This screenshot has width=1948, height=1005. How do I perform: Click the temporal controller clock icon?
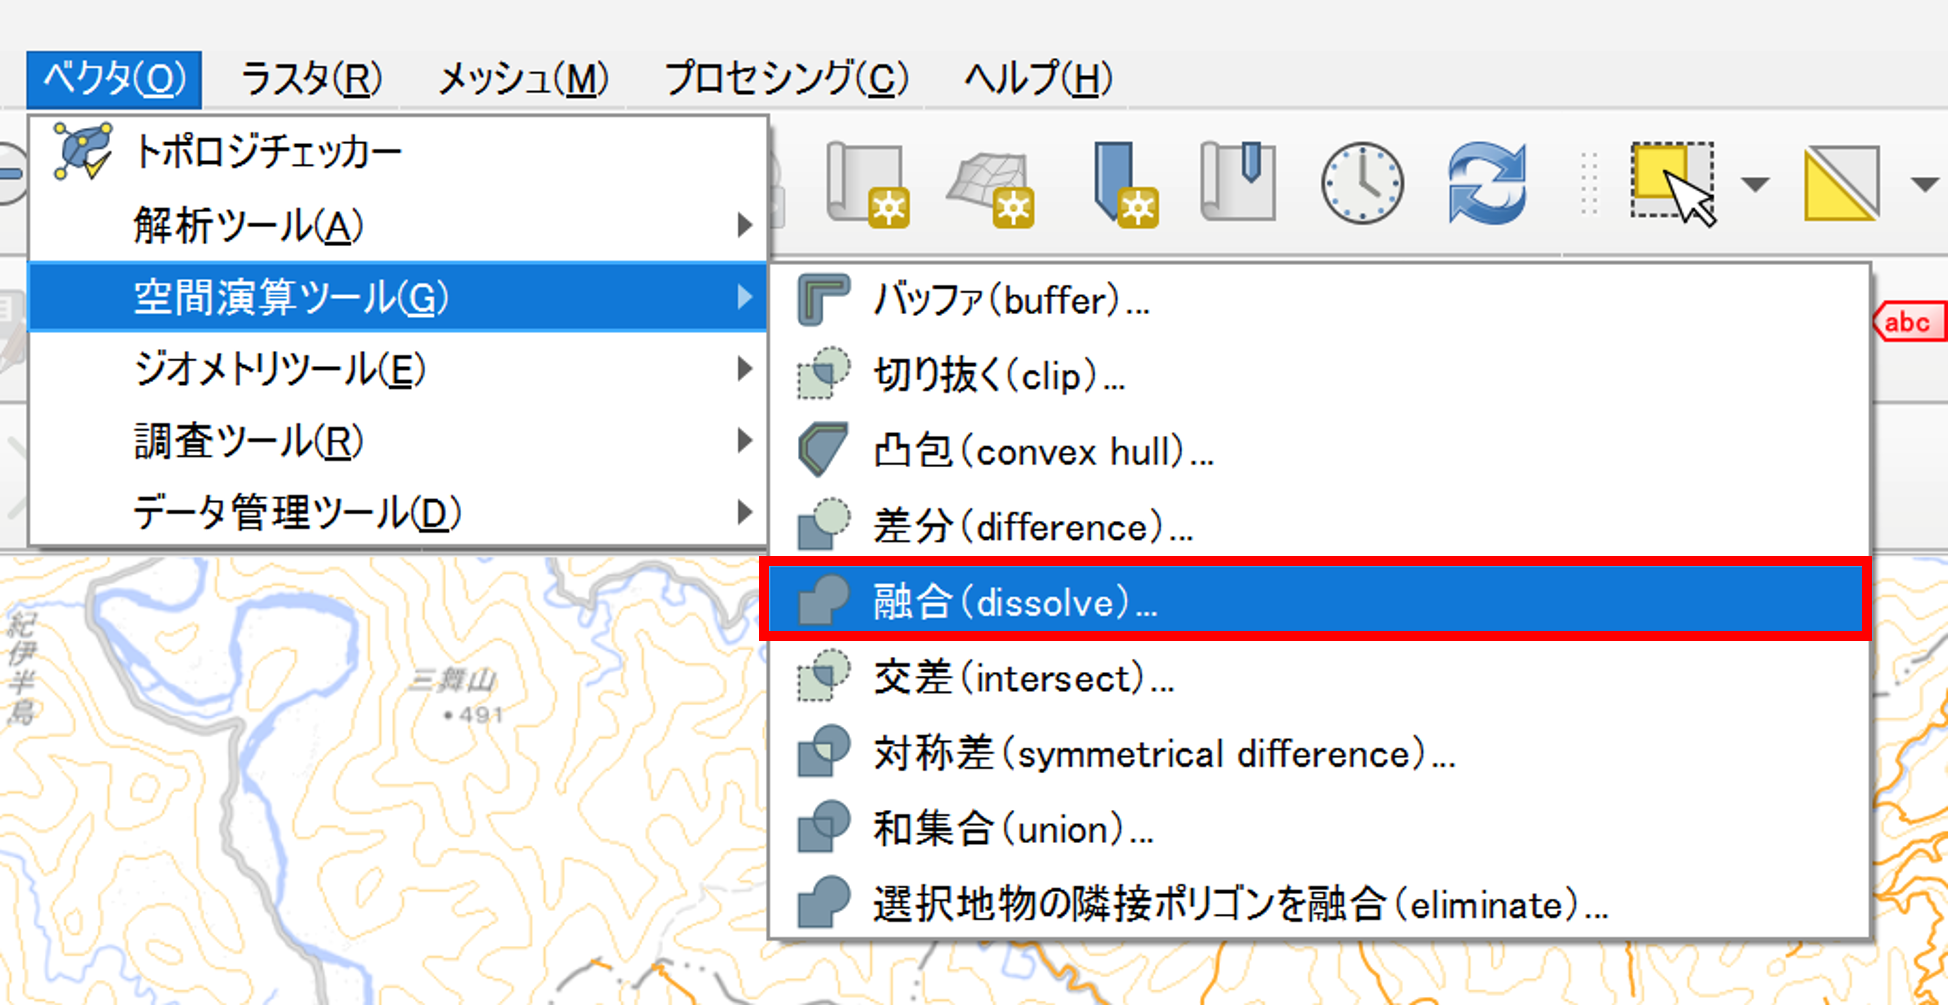(1362, 184)
